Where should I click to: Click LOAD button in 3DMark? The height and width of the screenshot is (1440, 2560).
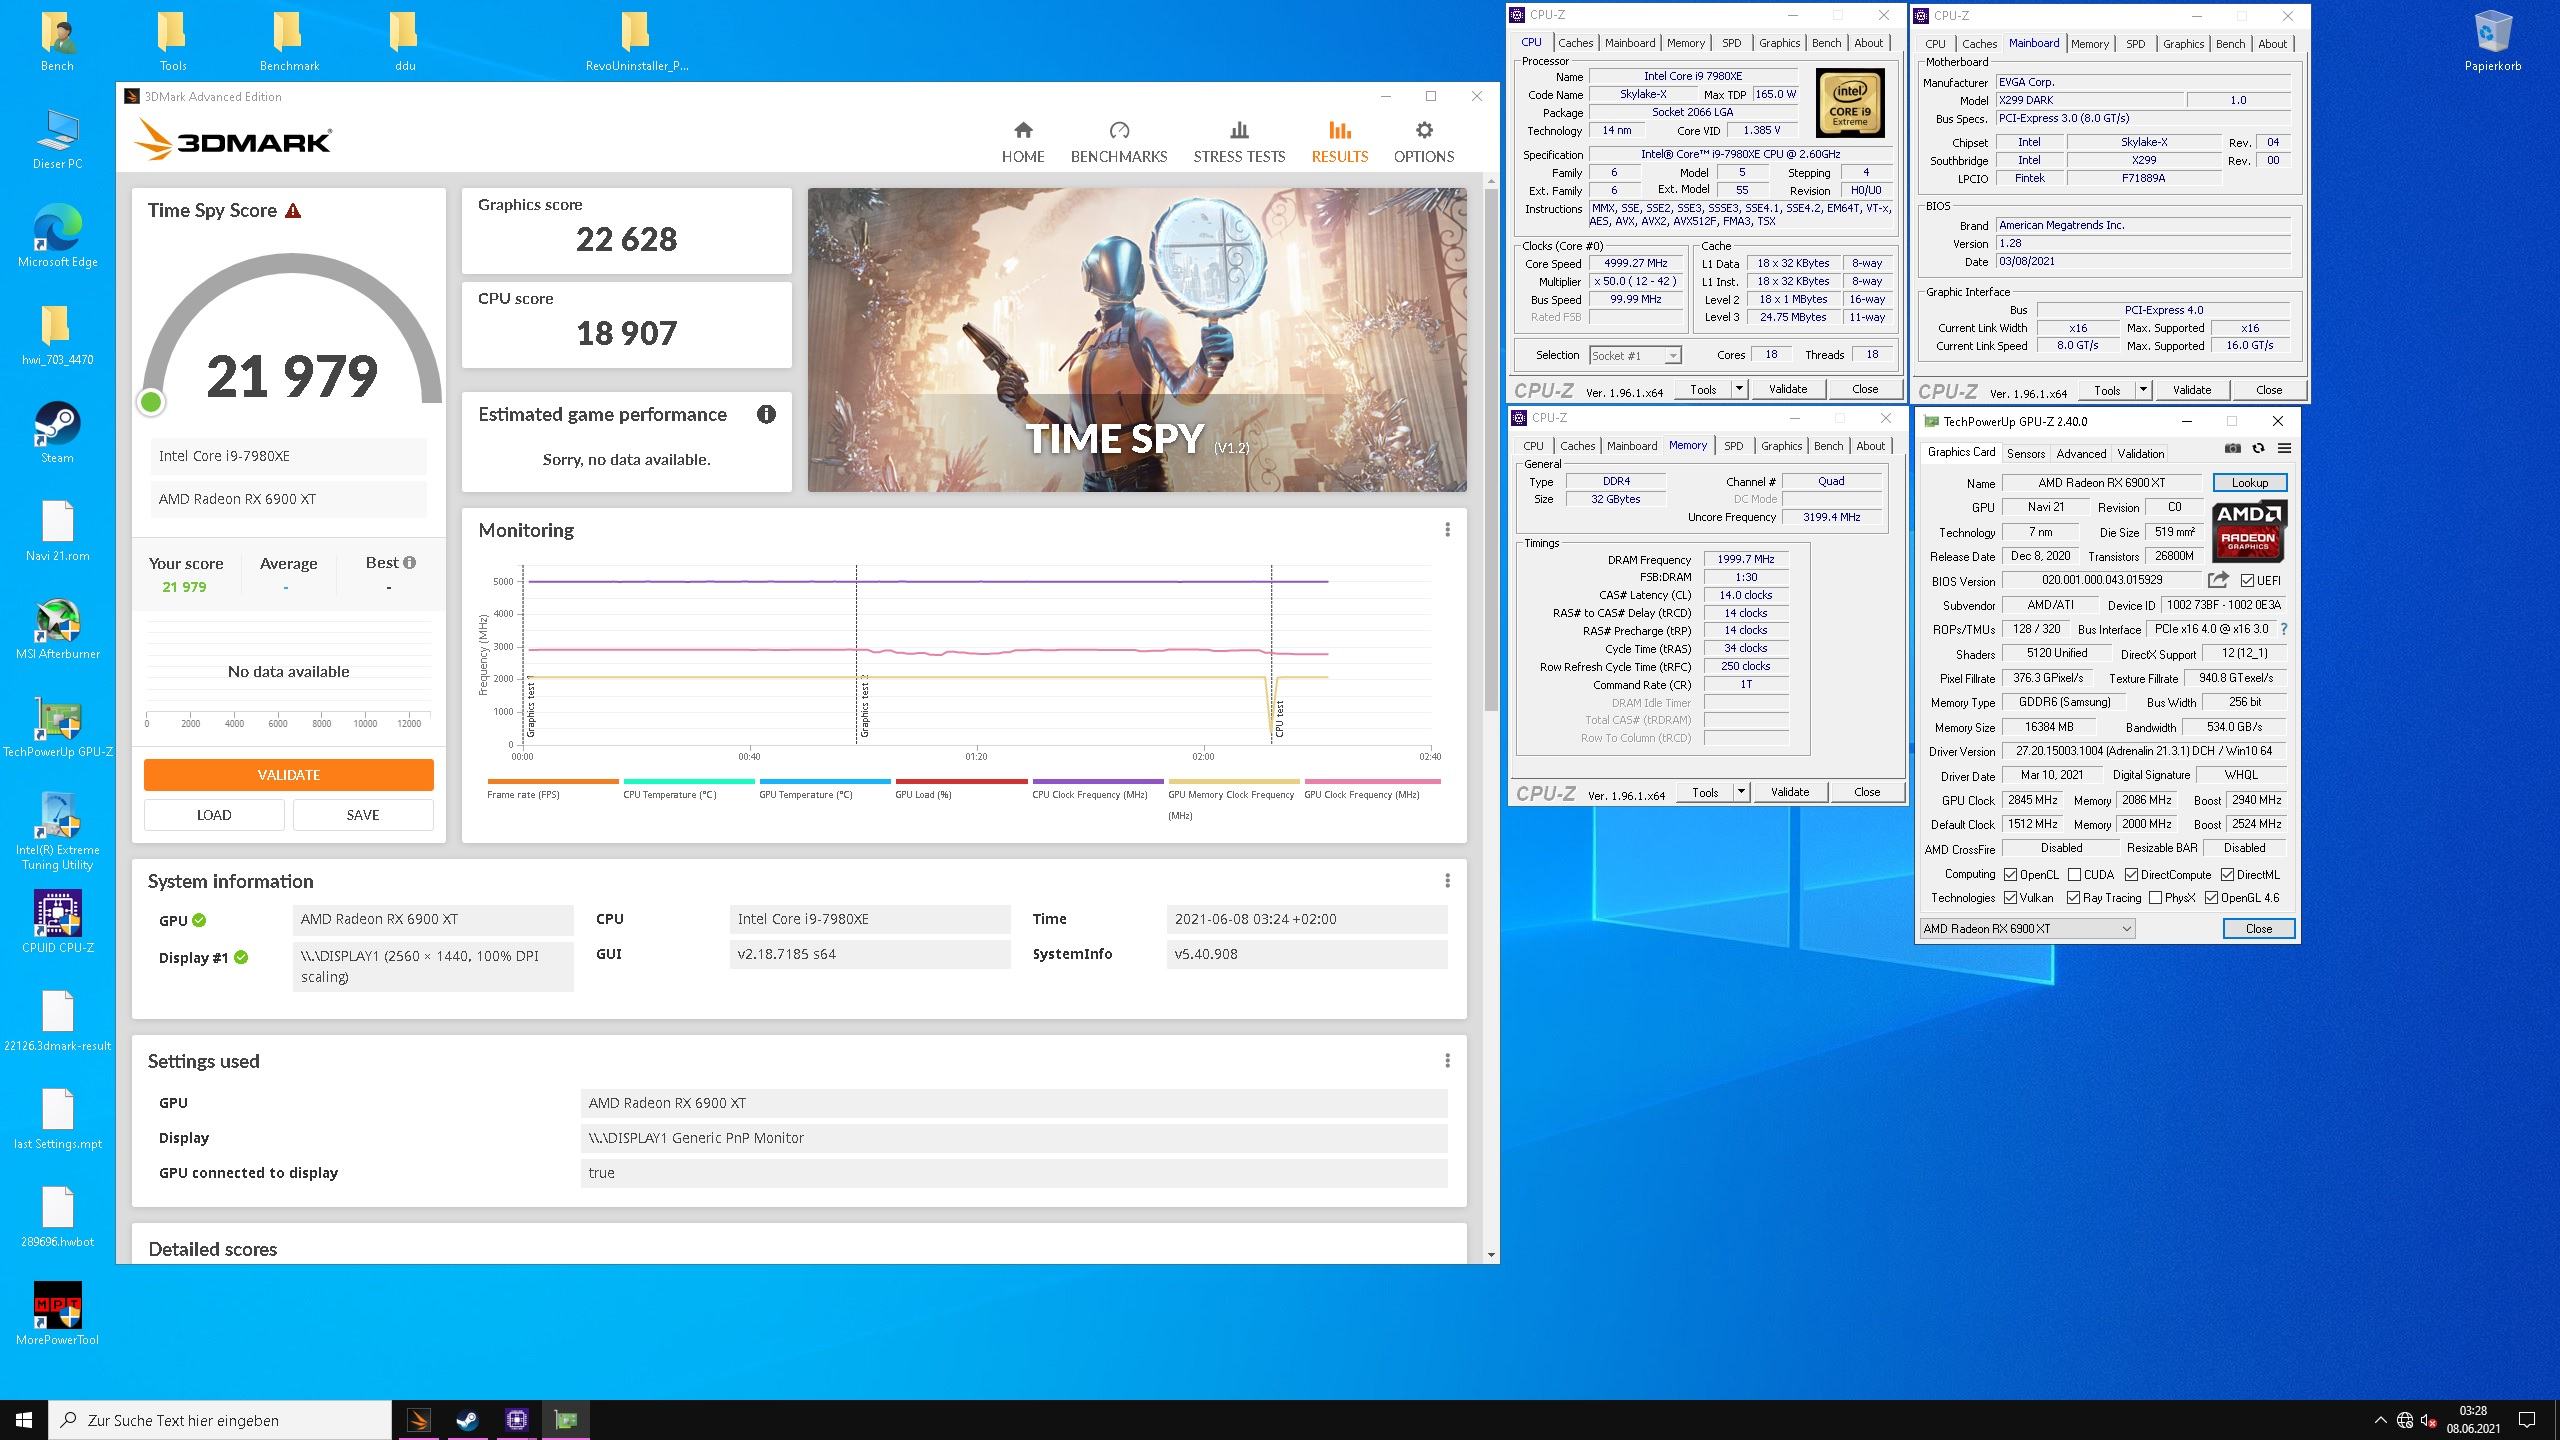(x=214, y=815)
